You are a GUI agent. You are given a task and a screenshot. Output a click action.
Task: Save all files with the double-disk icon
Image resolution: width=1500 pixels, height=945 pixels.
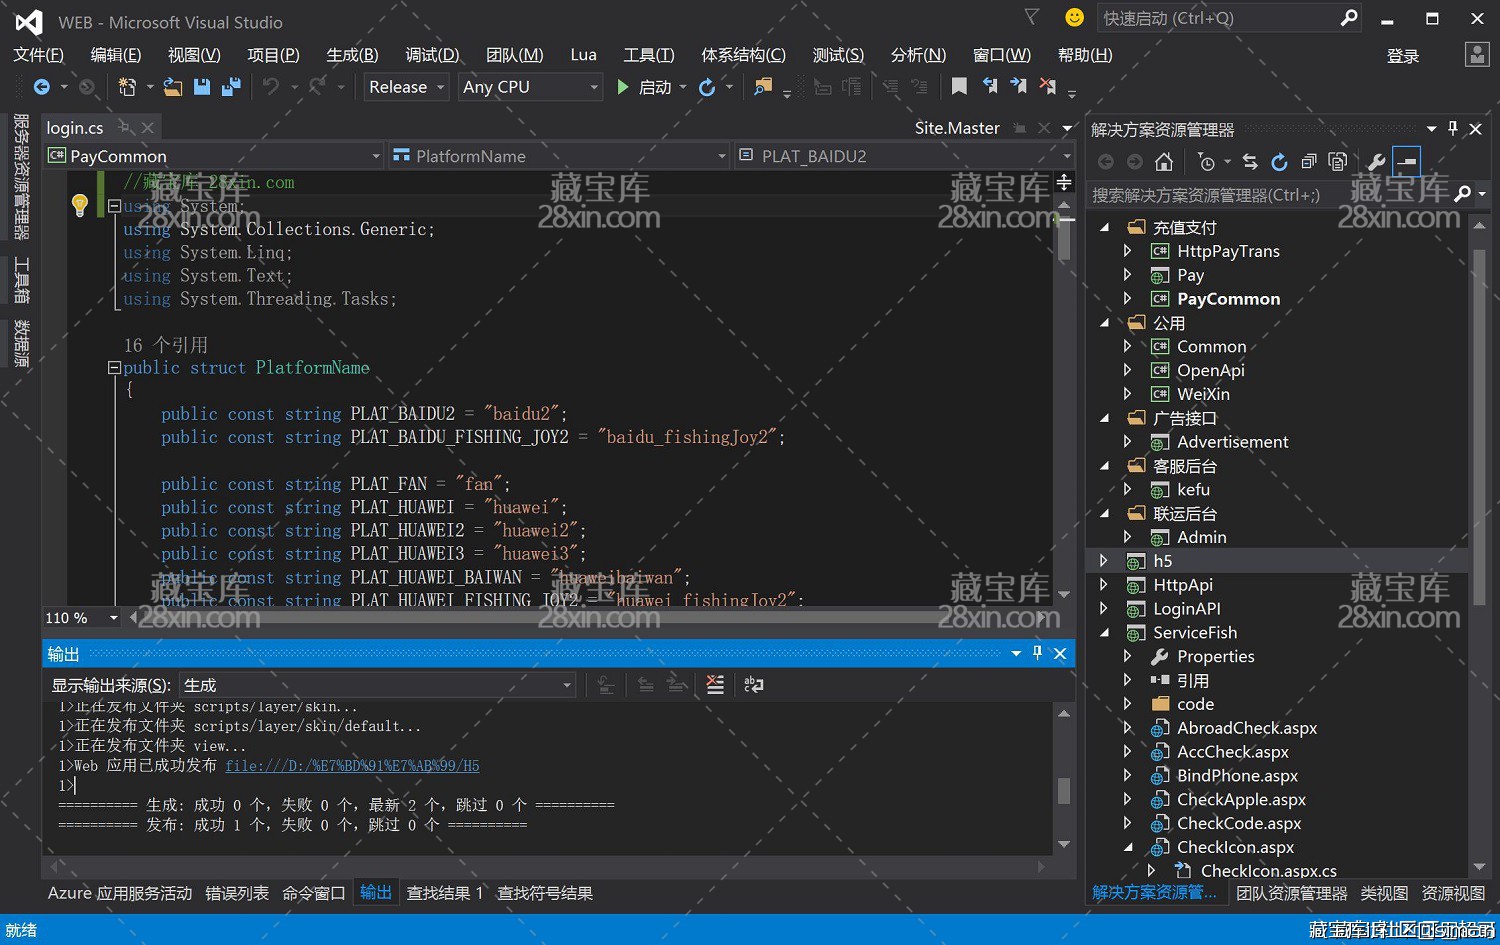231,87
